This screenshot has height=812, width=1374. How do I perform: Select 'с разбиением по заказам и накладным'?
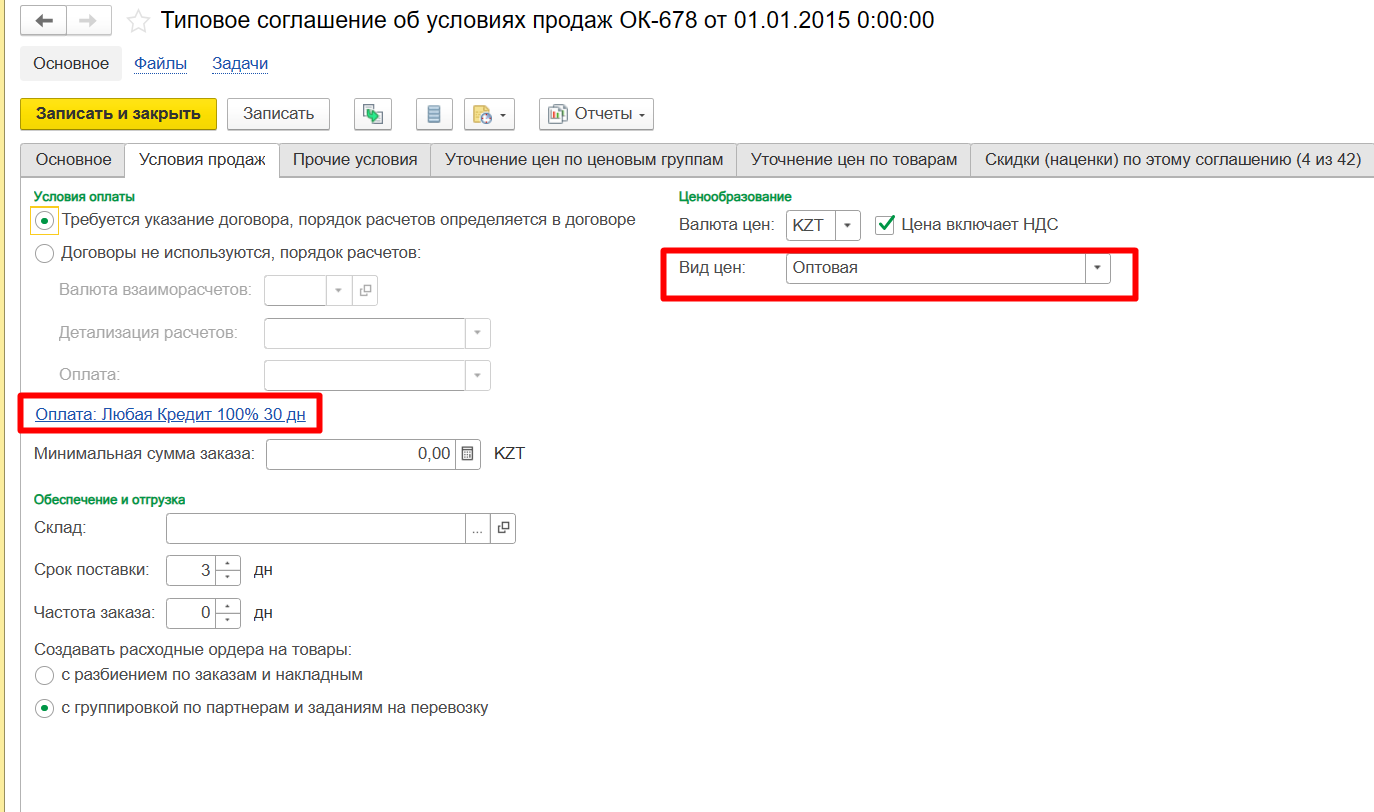pyautogui.click(x=44, y=675)
